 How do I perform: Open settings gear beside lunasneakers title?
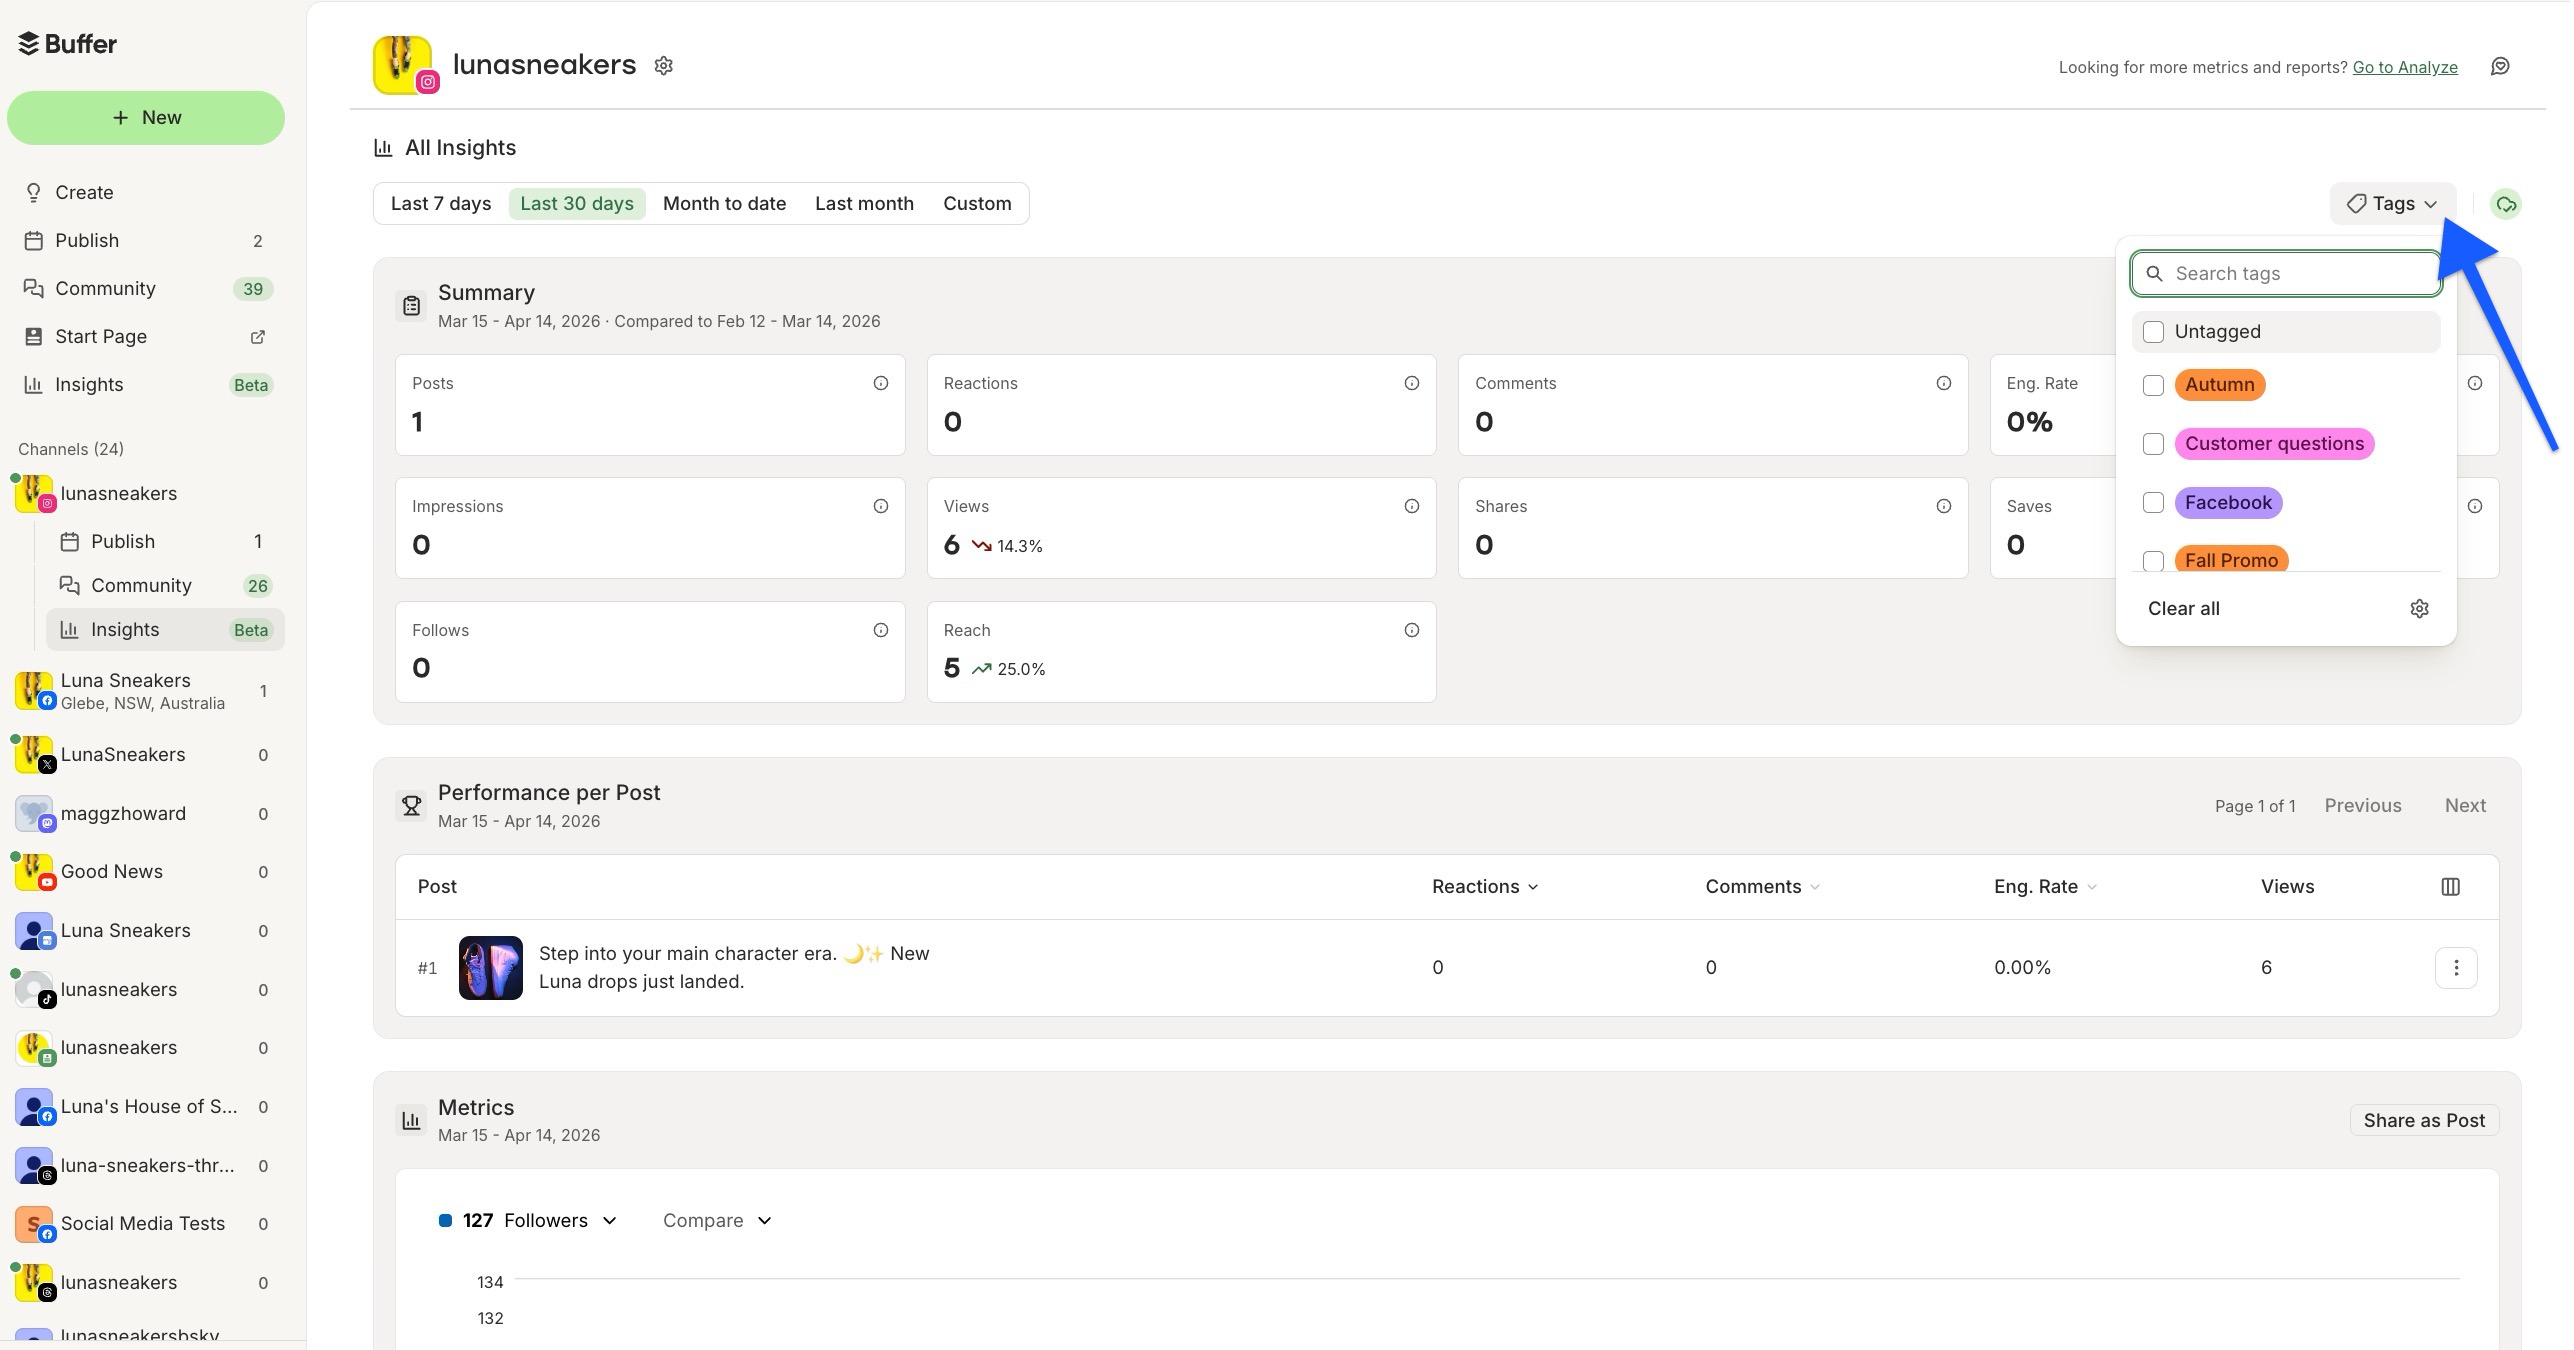click(x=663, y=65)
